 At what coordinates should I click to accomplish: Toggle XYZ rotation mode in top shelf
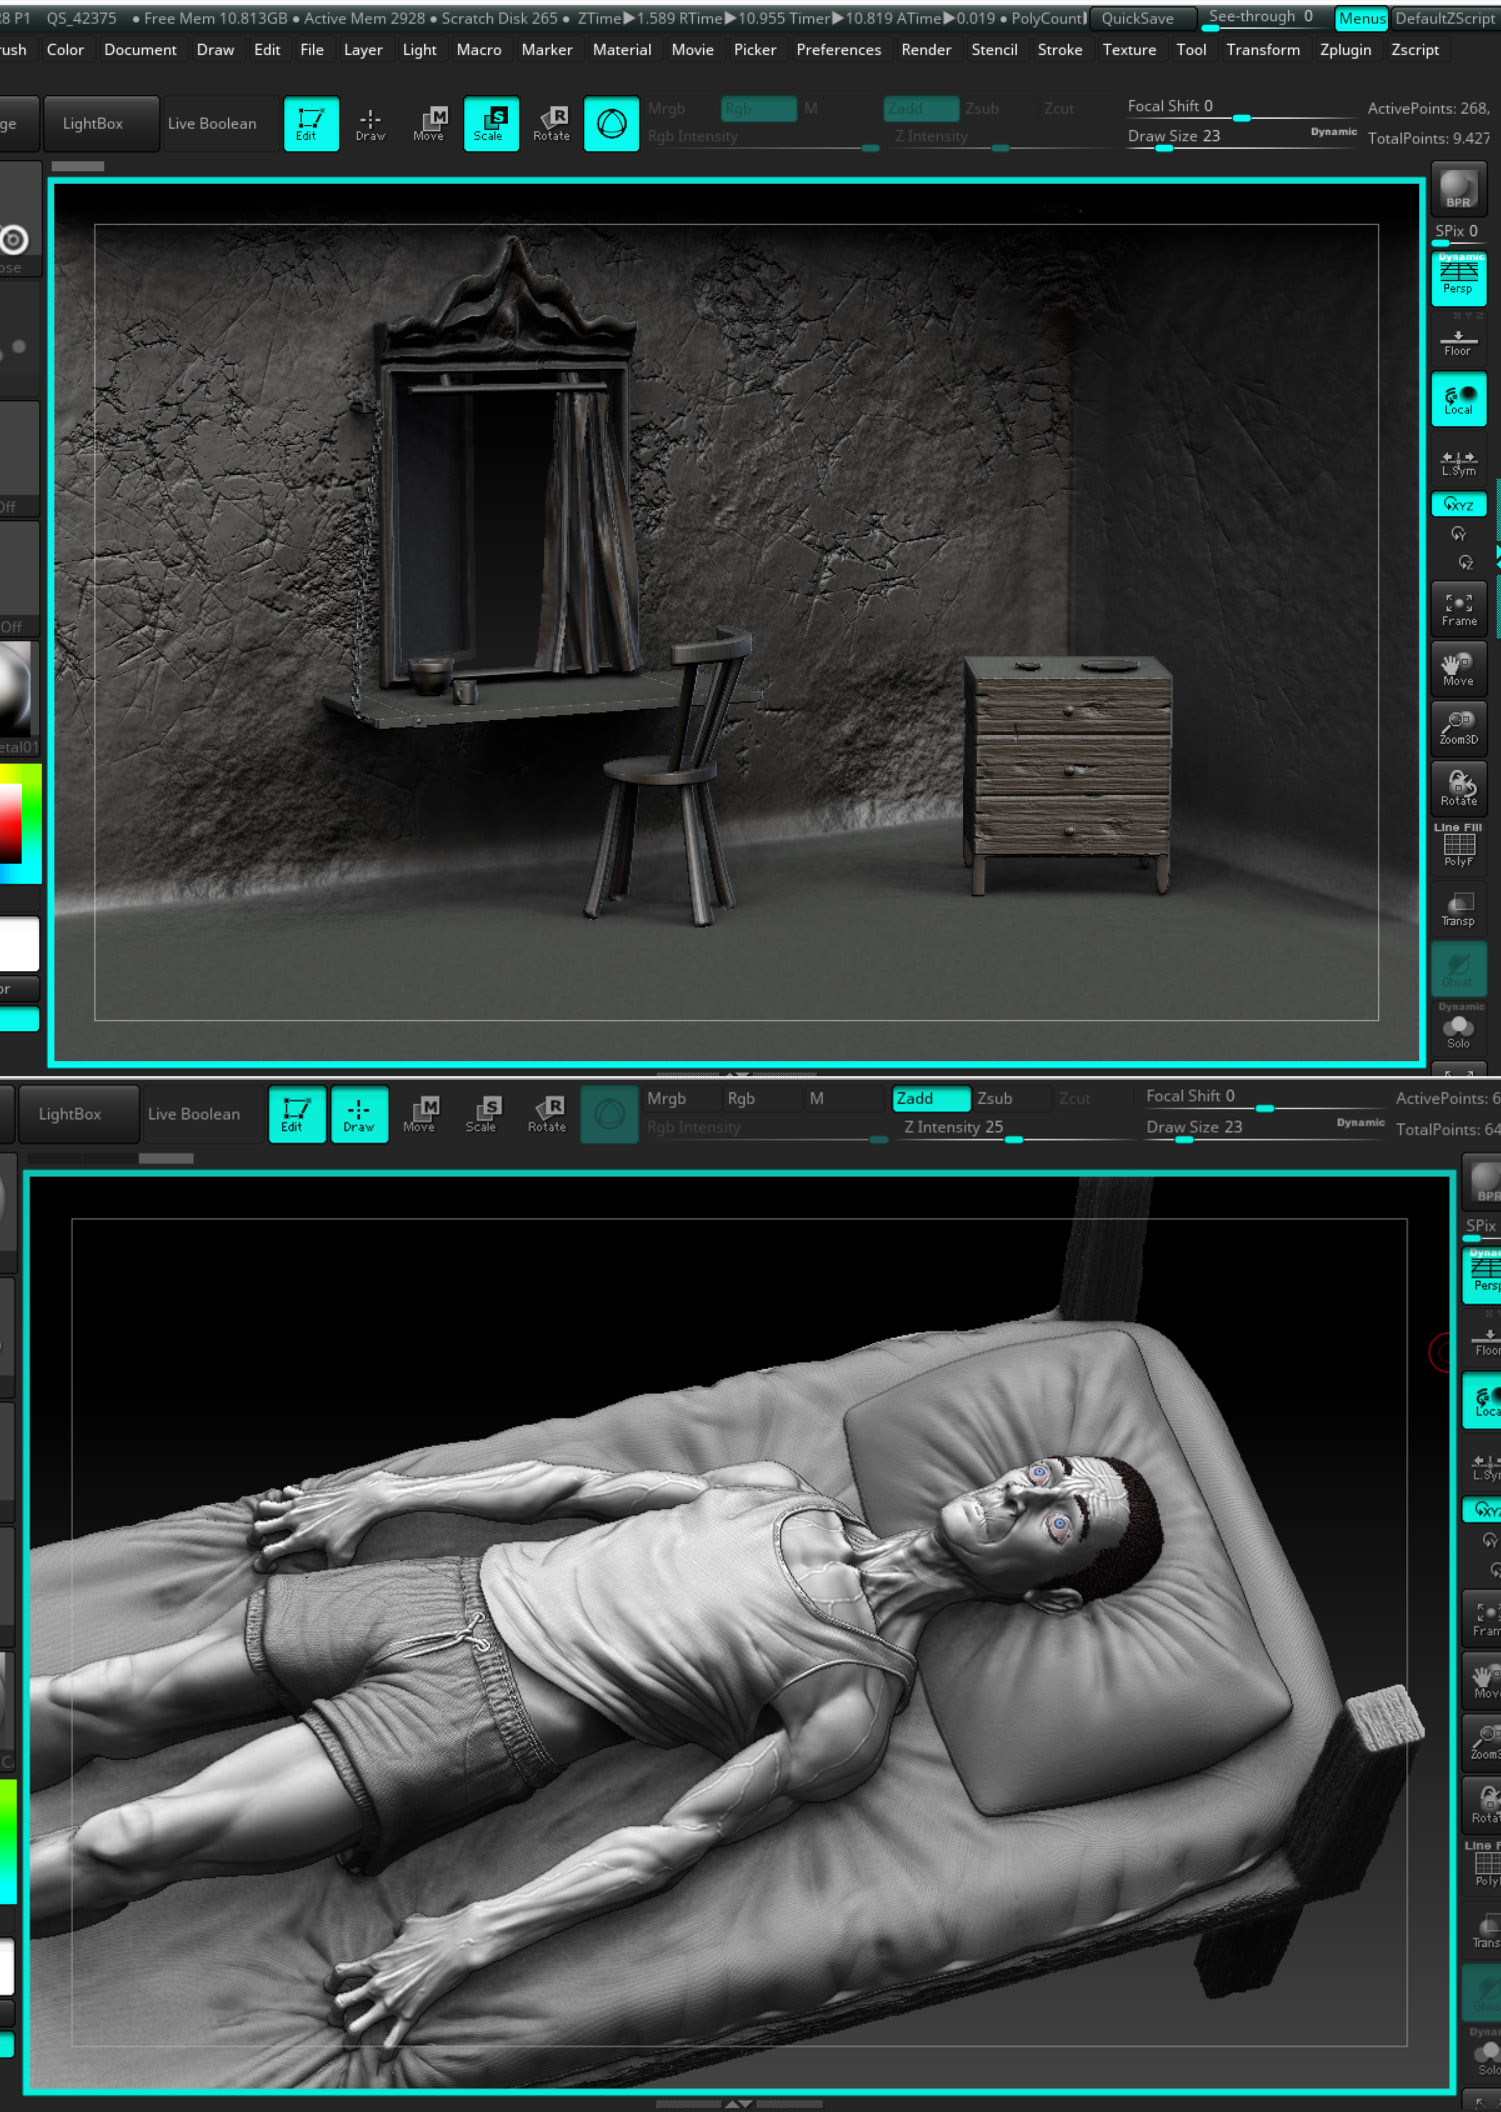click(1458, 504)
